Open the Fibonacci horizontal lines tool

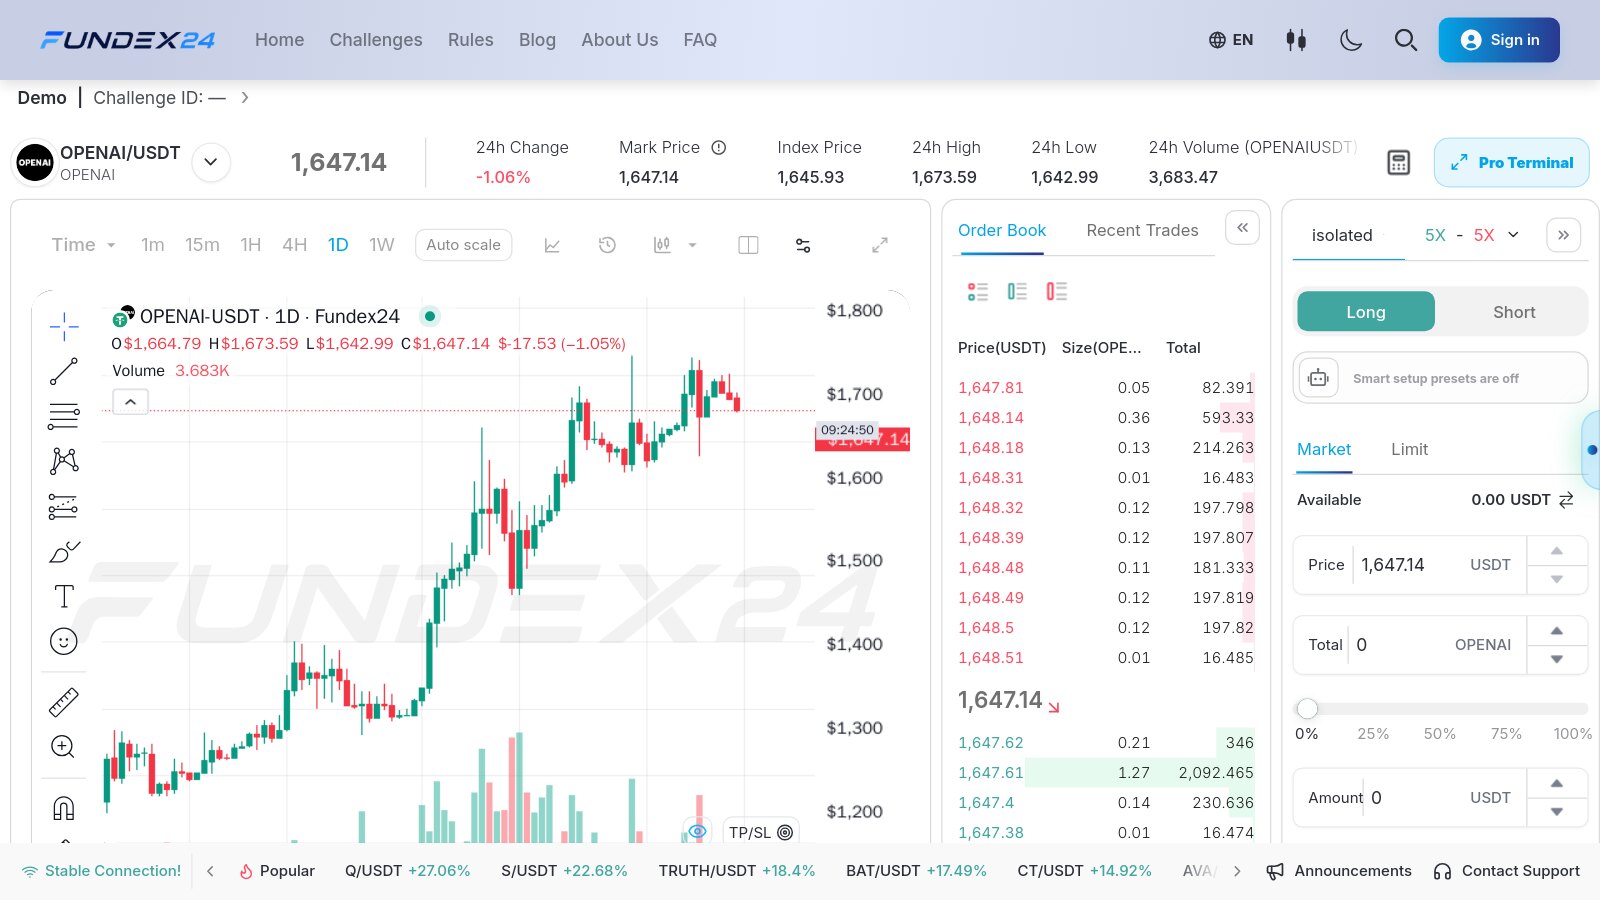point(64,416)
